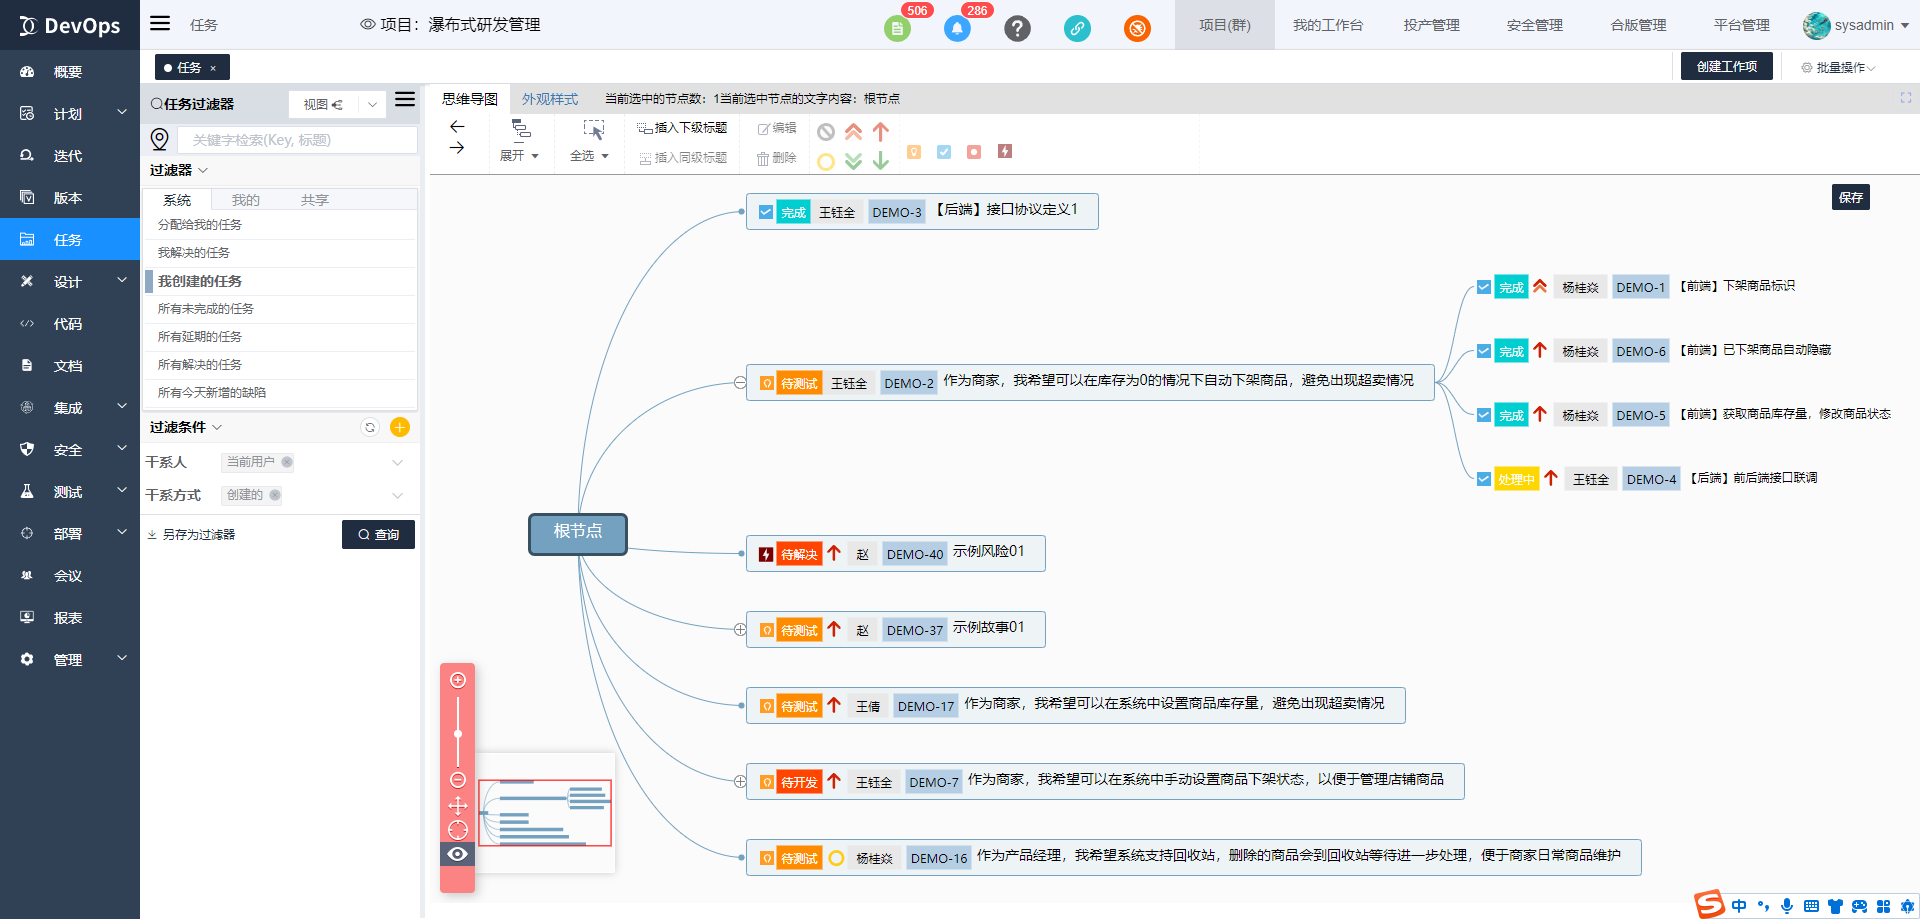Switch to the 外观样式 tab
This screenshot has height=919, width=1920.
pos(550,99)
